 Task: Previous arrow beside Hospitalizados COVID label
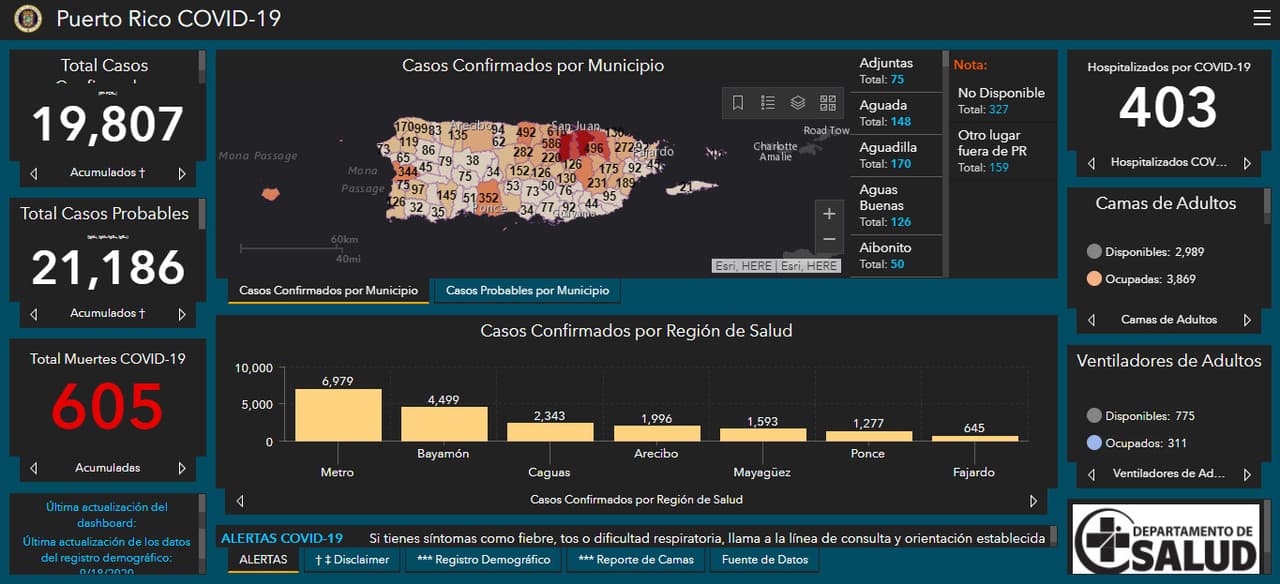tap(1091, 162)
